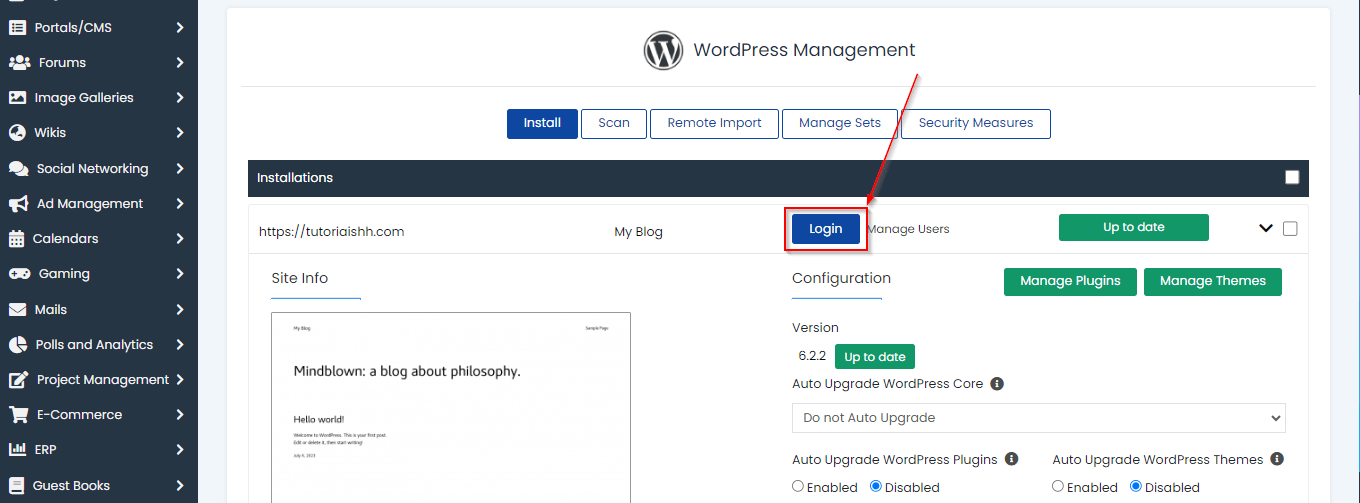This screenshot has width=1360, height=503.
Task: Click the Polls and Analytics pie chart icon
Action: click(x=17, y=345)
